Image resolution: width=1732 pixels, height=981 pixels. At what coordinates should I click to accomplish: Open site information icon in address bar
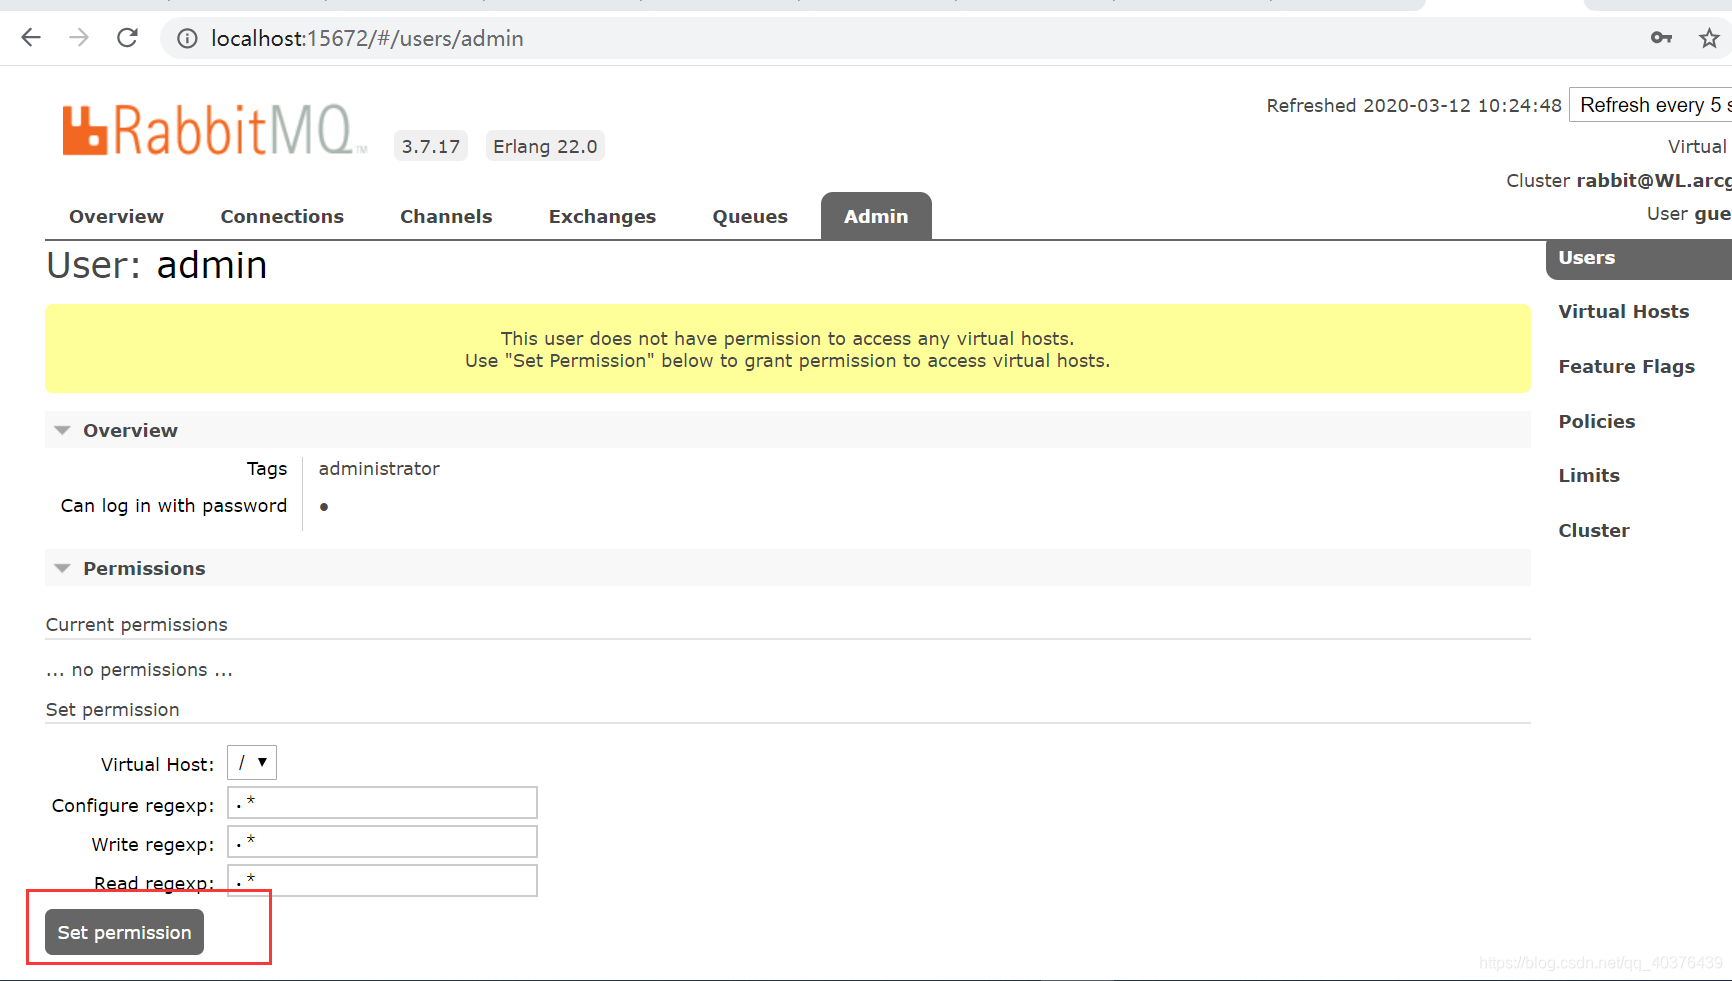coord(187,38)
